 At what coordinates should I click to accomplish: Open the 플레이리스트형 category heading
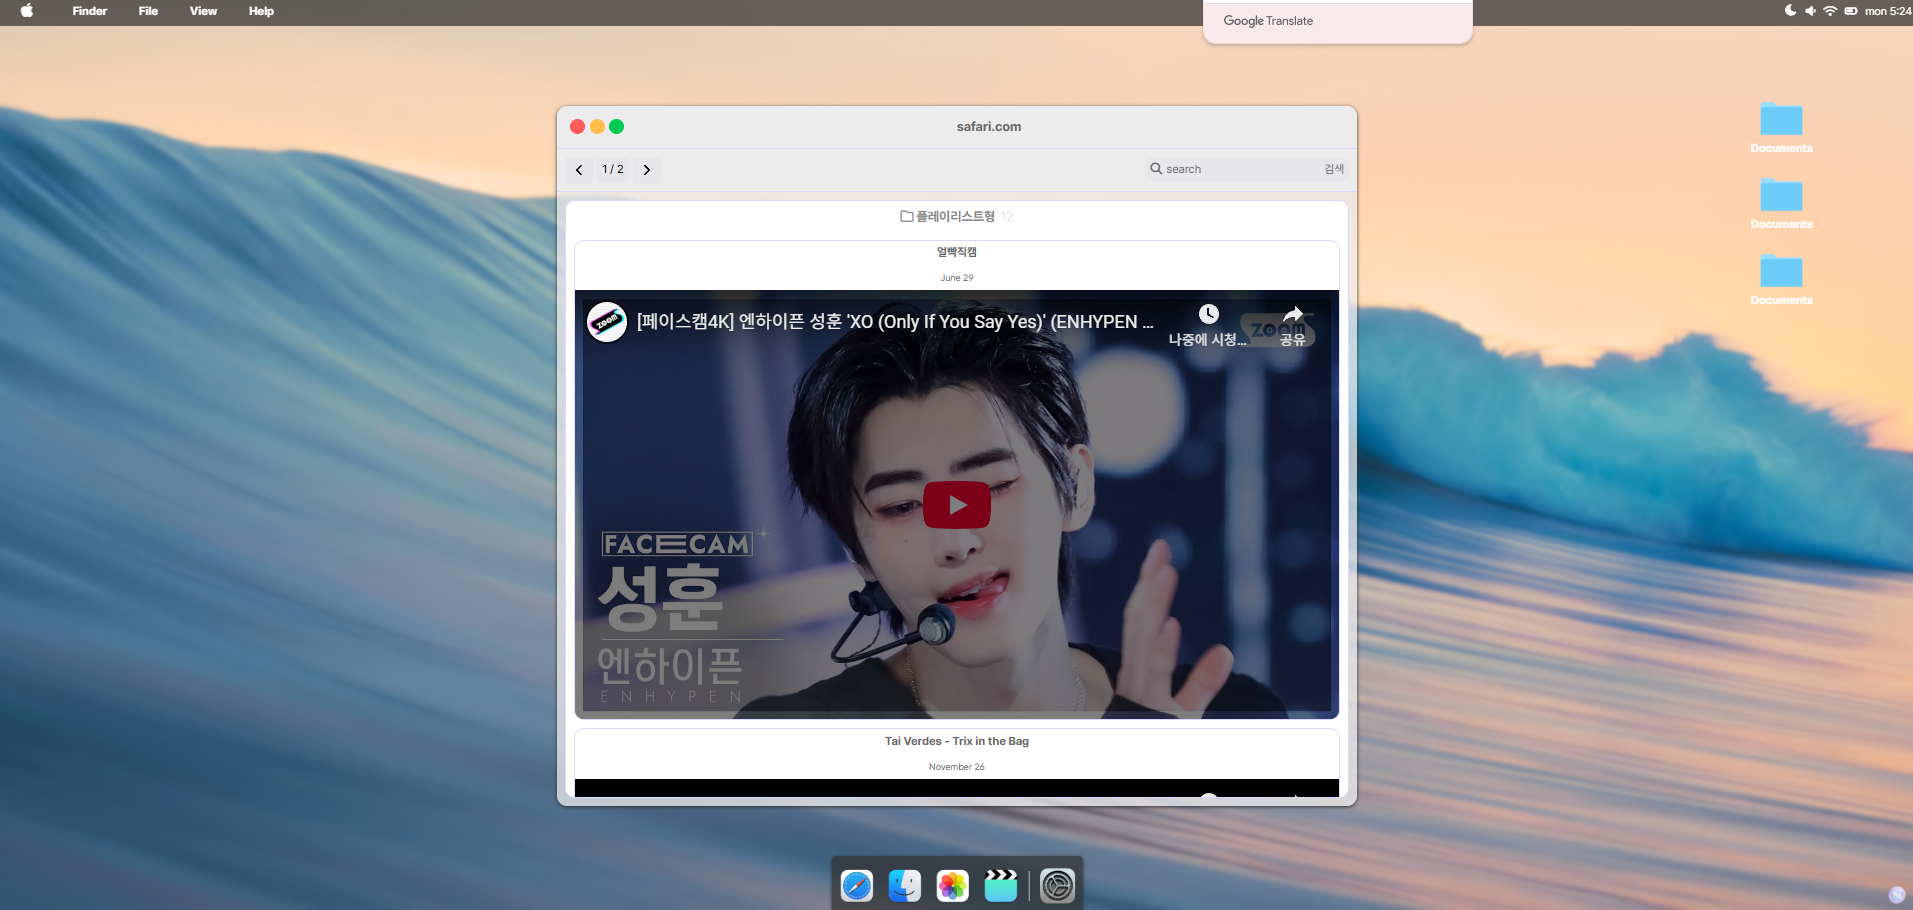coord(955,216)
